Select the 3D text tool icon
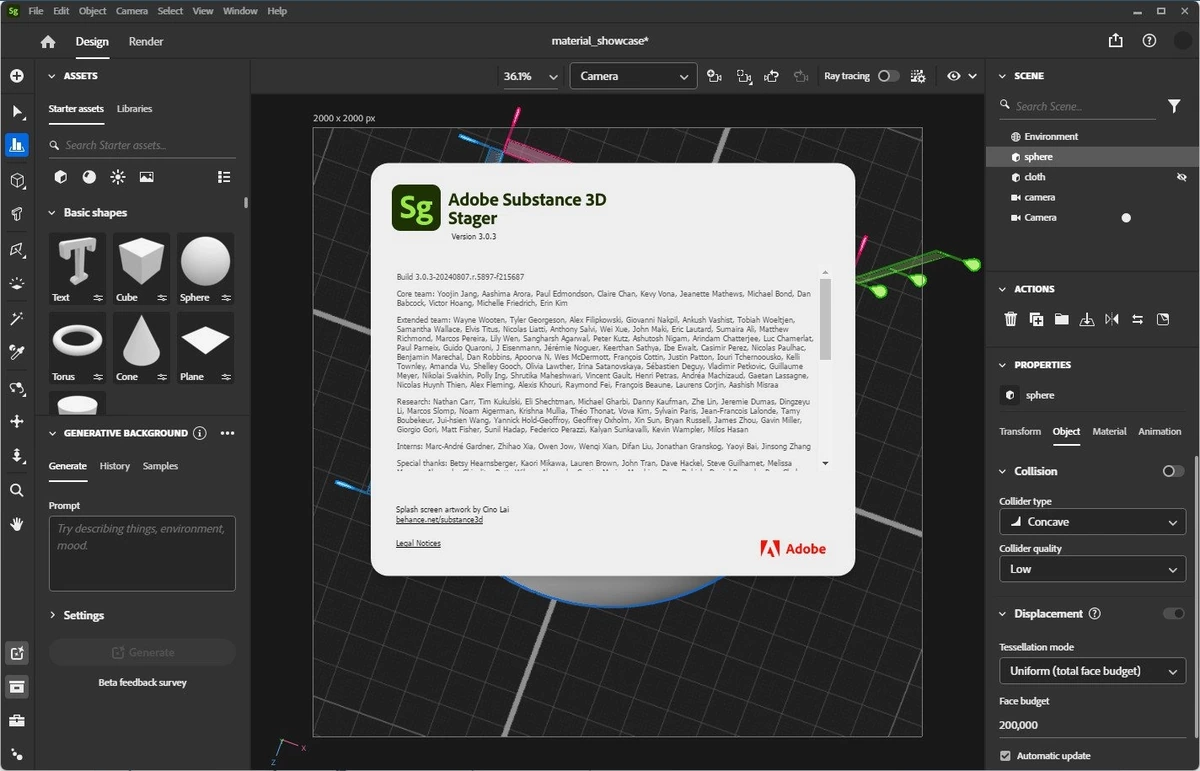 [16, 214]
